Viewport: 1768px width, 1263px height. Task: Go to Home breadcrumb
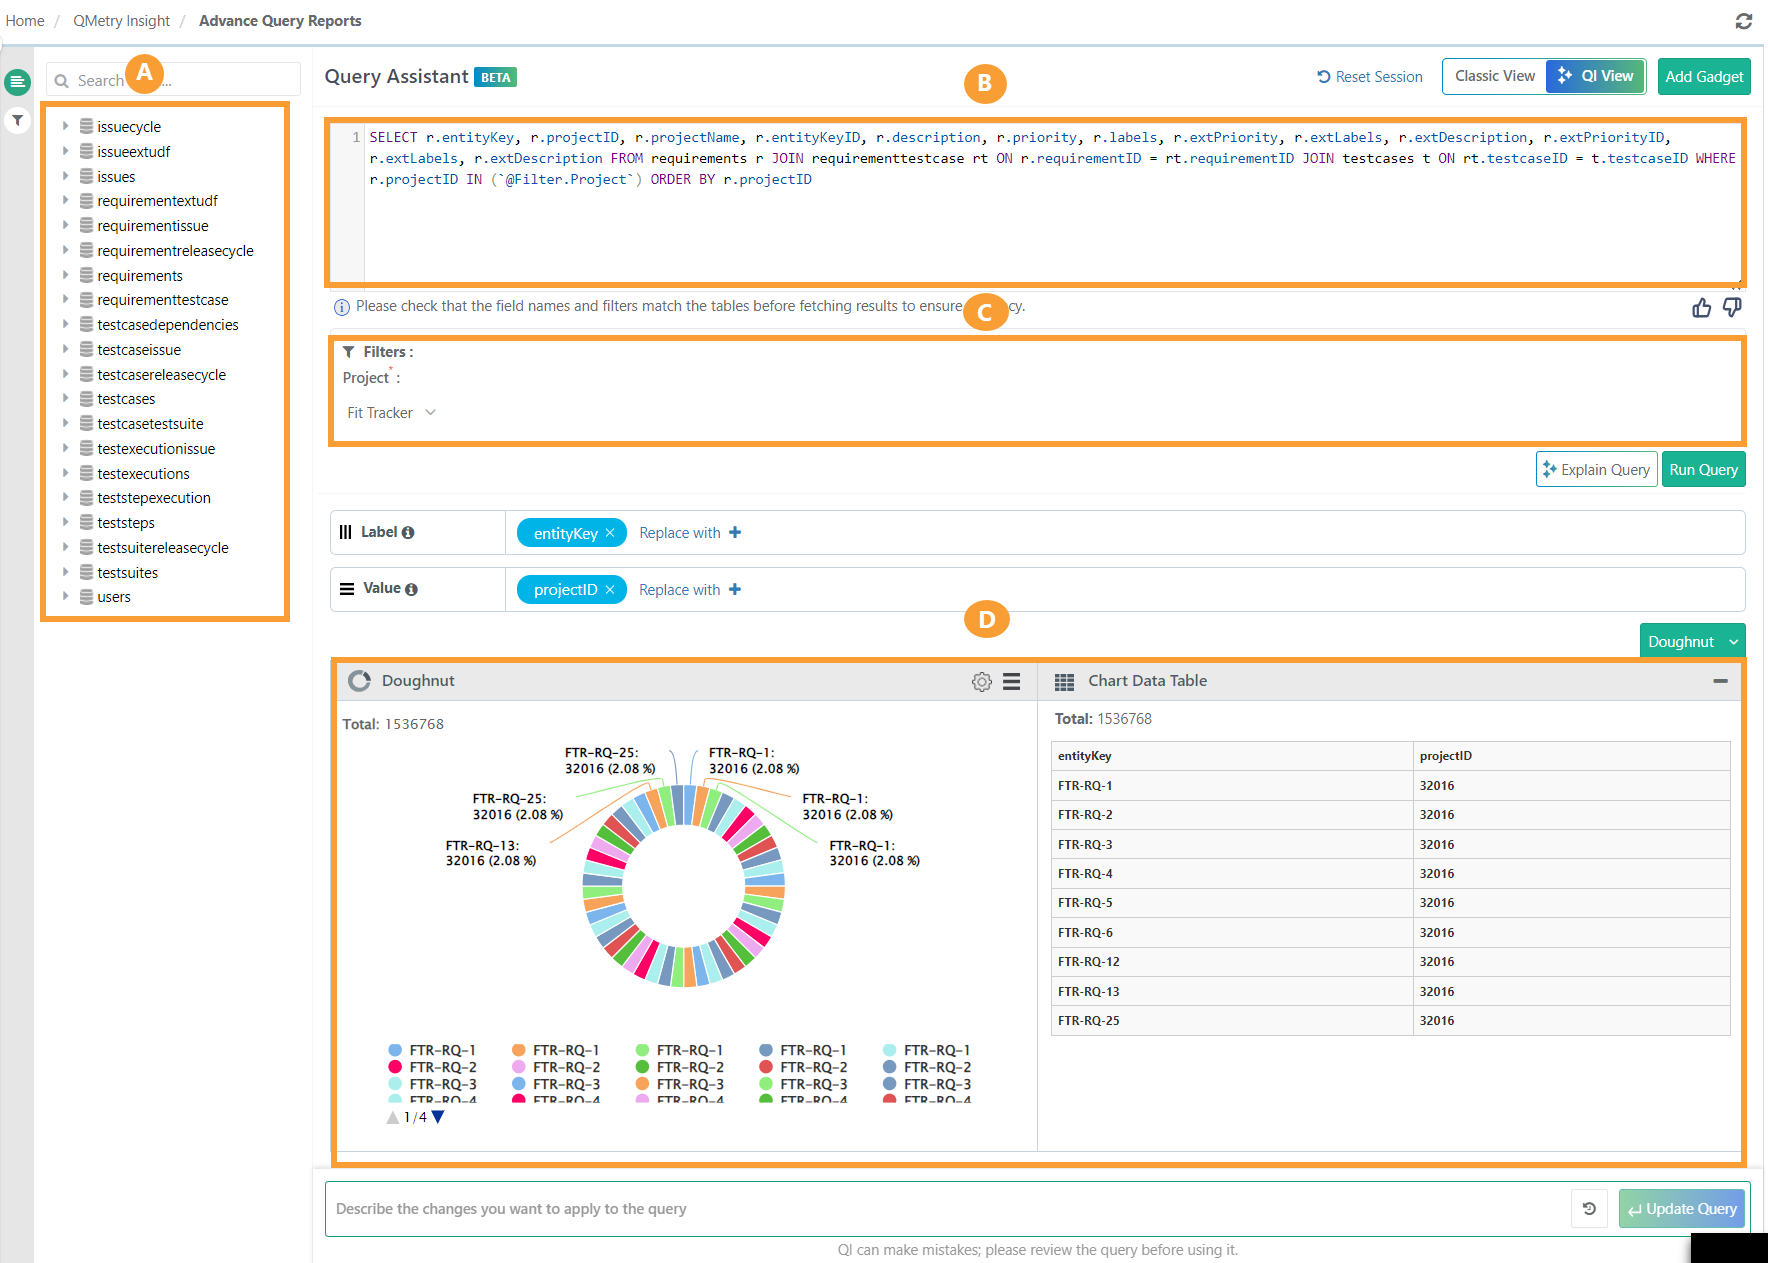point(25,21)
